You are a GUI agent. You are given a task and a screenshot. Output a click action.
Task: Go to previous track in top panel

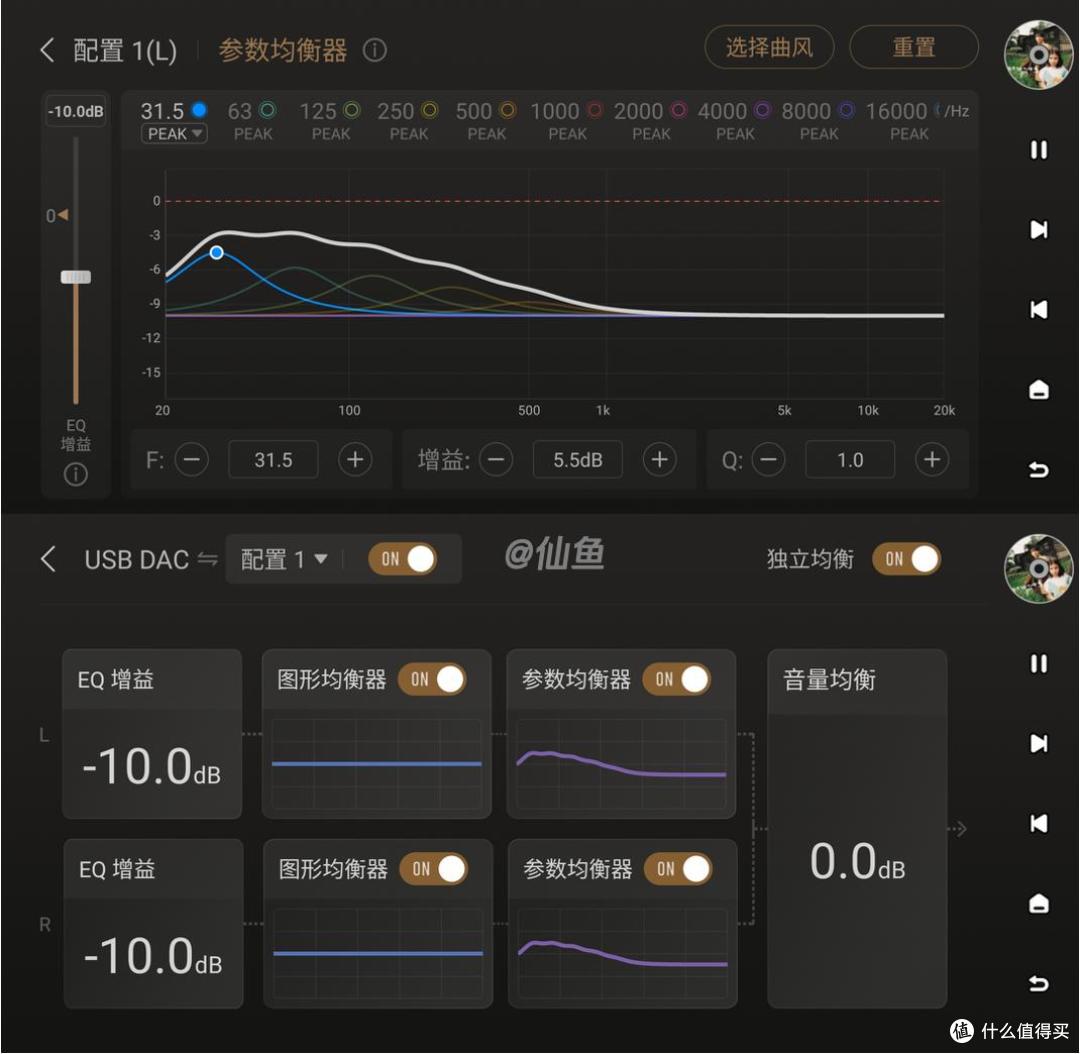(x=1038, y=309)
